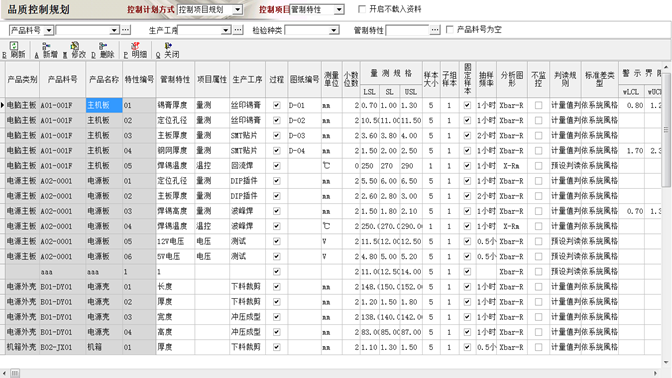Toggle the 开启不载入资料 checkbox
Screen dimensions: 672x378
(362, 9)
